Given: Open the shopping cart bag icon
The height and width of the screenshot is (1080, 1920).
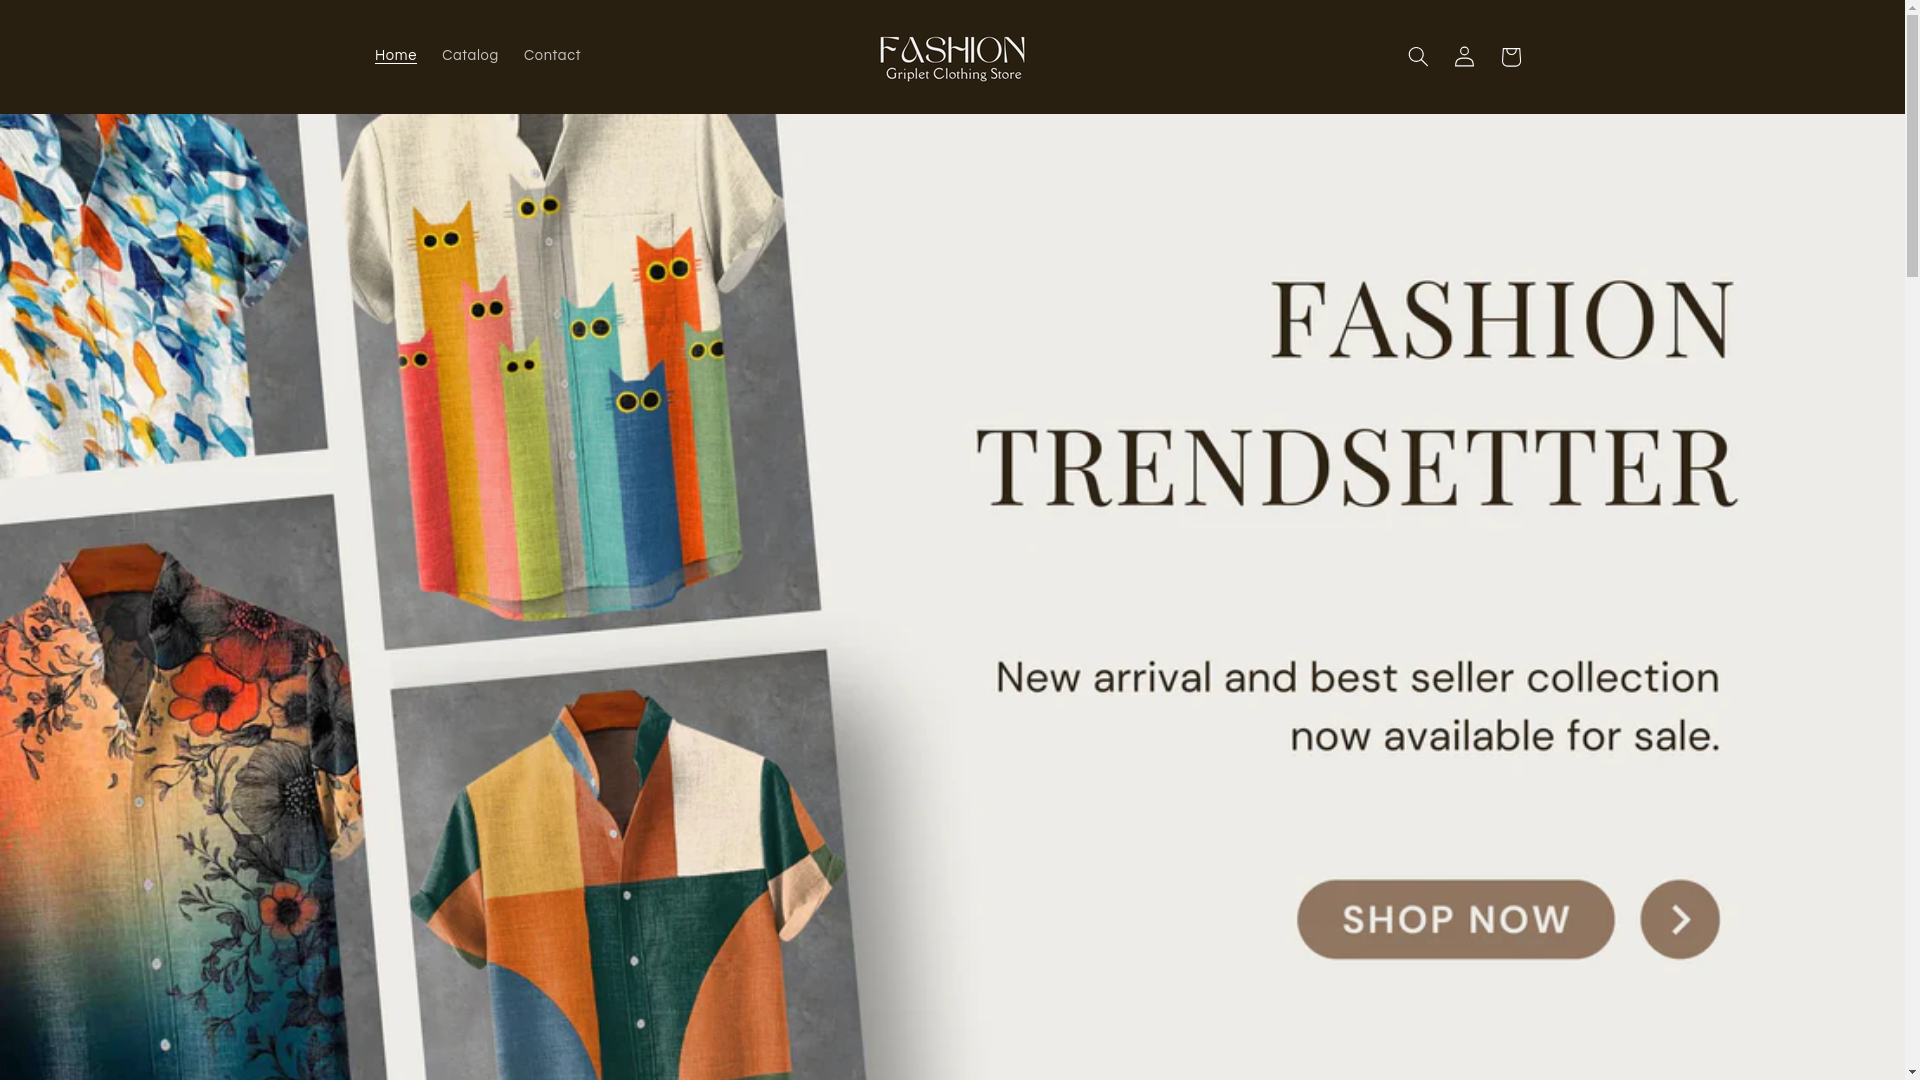Looking at the screenshot, I should pyautogui.click(x=1510, y=57).
